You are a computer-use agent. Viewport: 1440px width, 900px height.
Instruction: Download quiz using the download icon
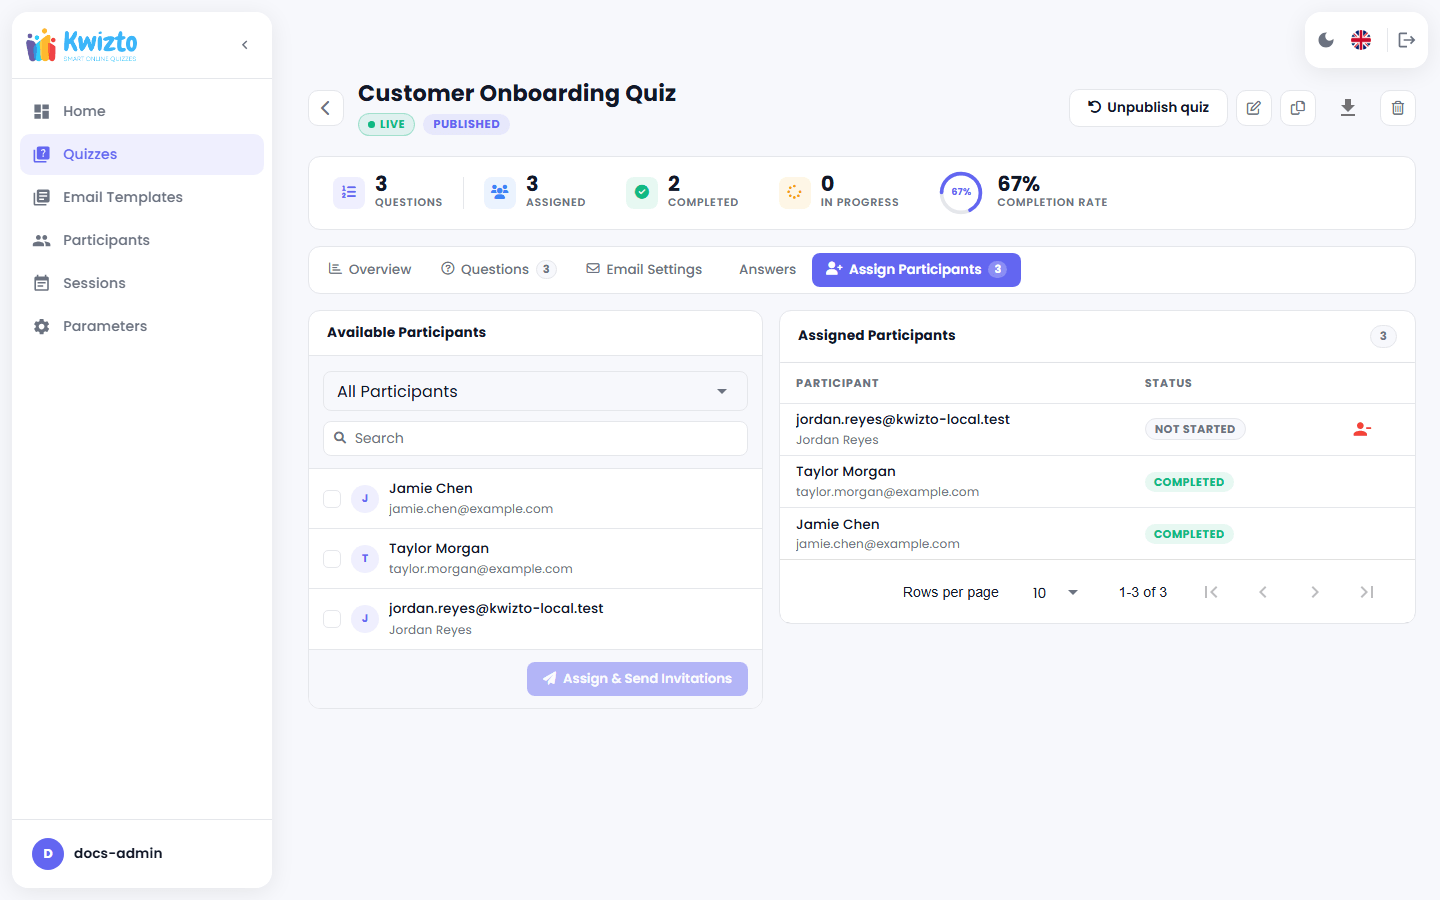point(1348,108)
